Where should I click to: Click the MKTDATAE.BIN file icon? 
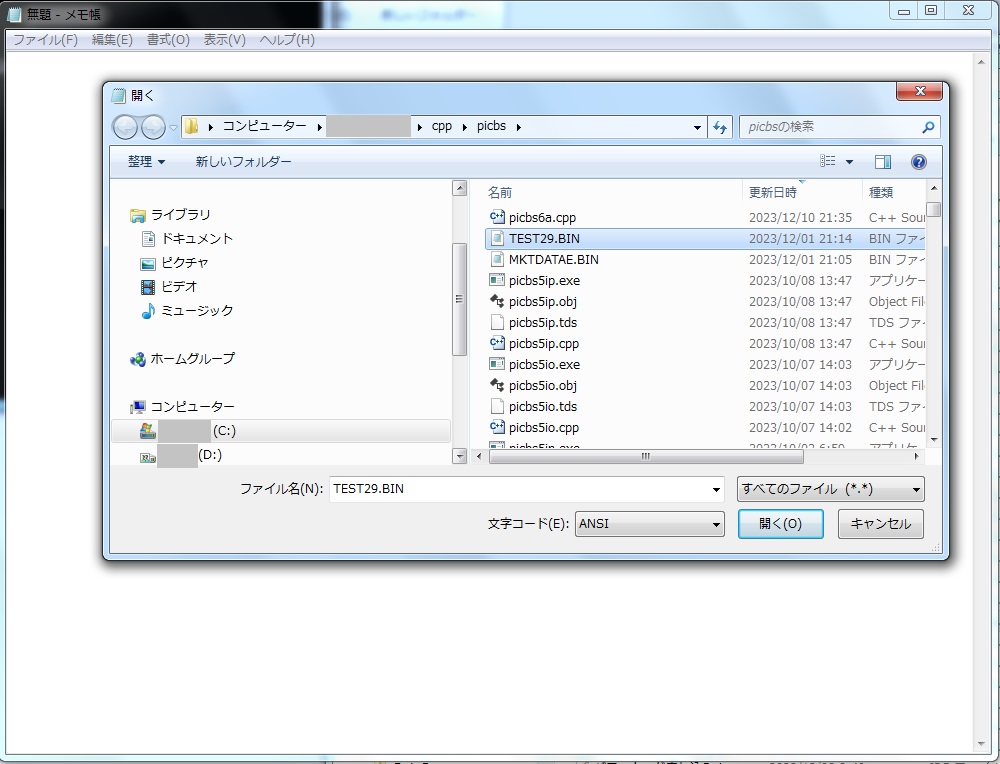pyautogui.click(x=497, y=259)
